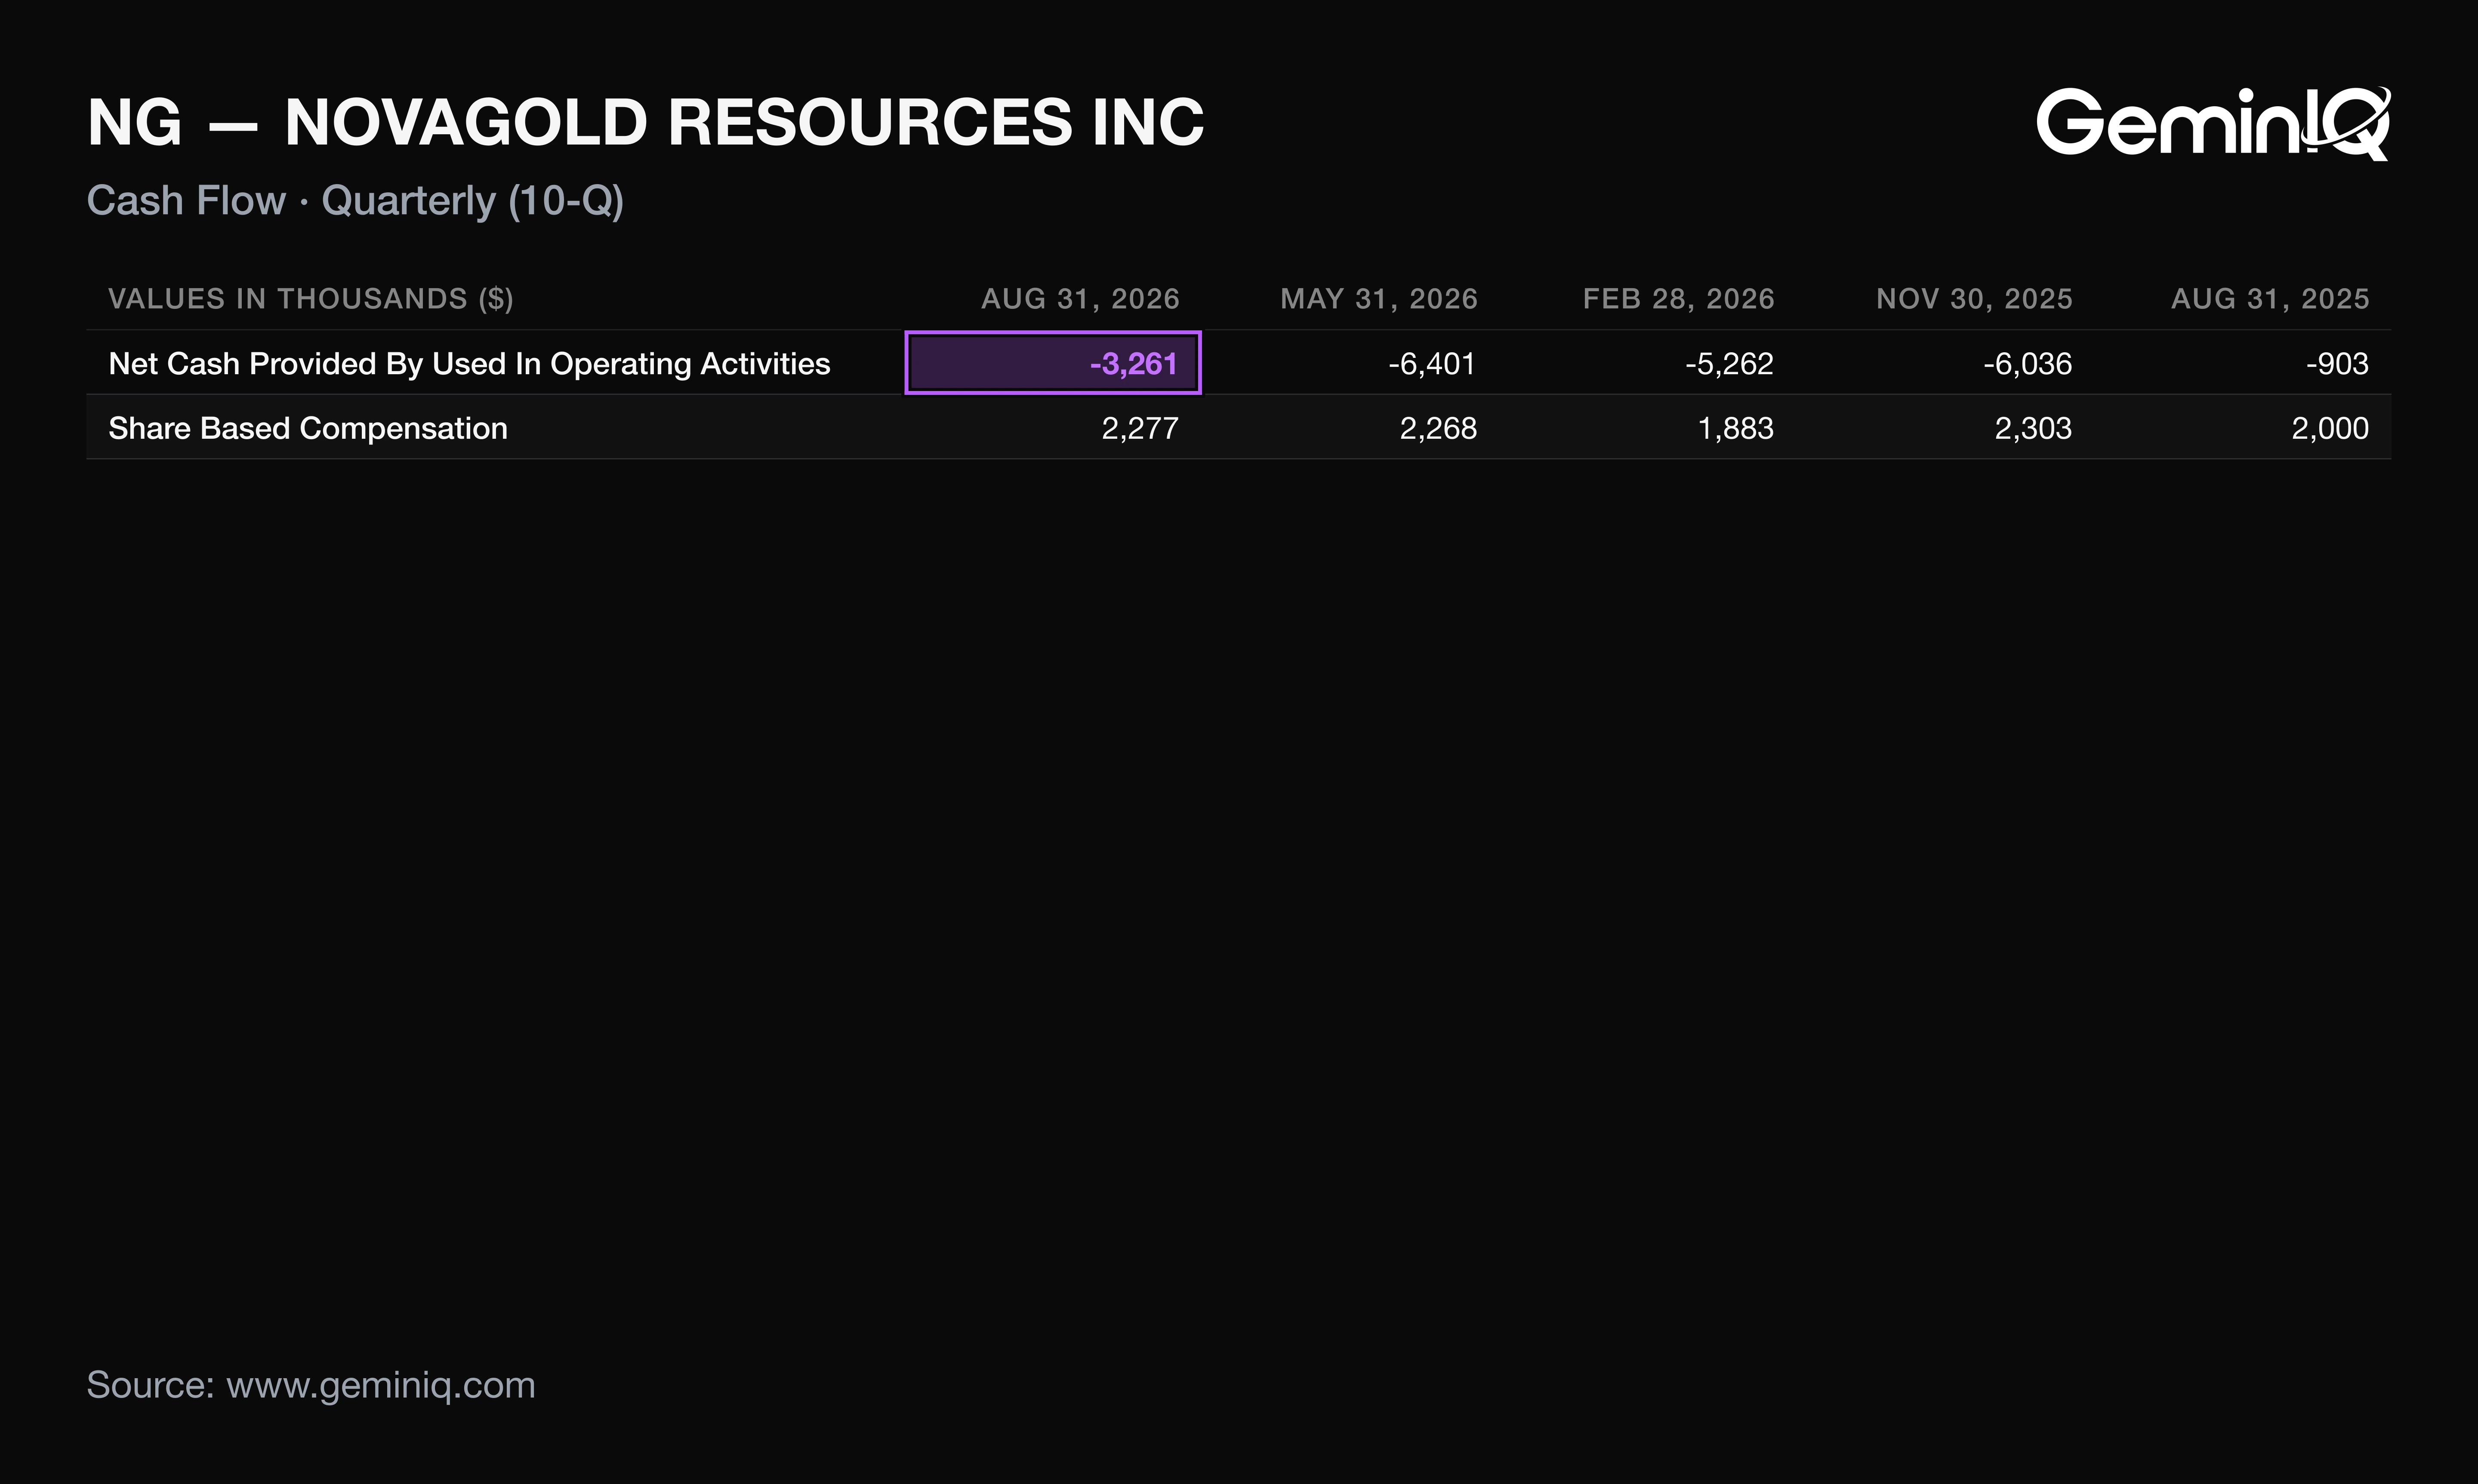Click the AUG 31, 2026 column header

pyautogui.click(x=1080, y=299)
